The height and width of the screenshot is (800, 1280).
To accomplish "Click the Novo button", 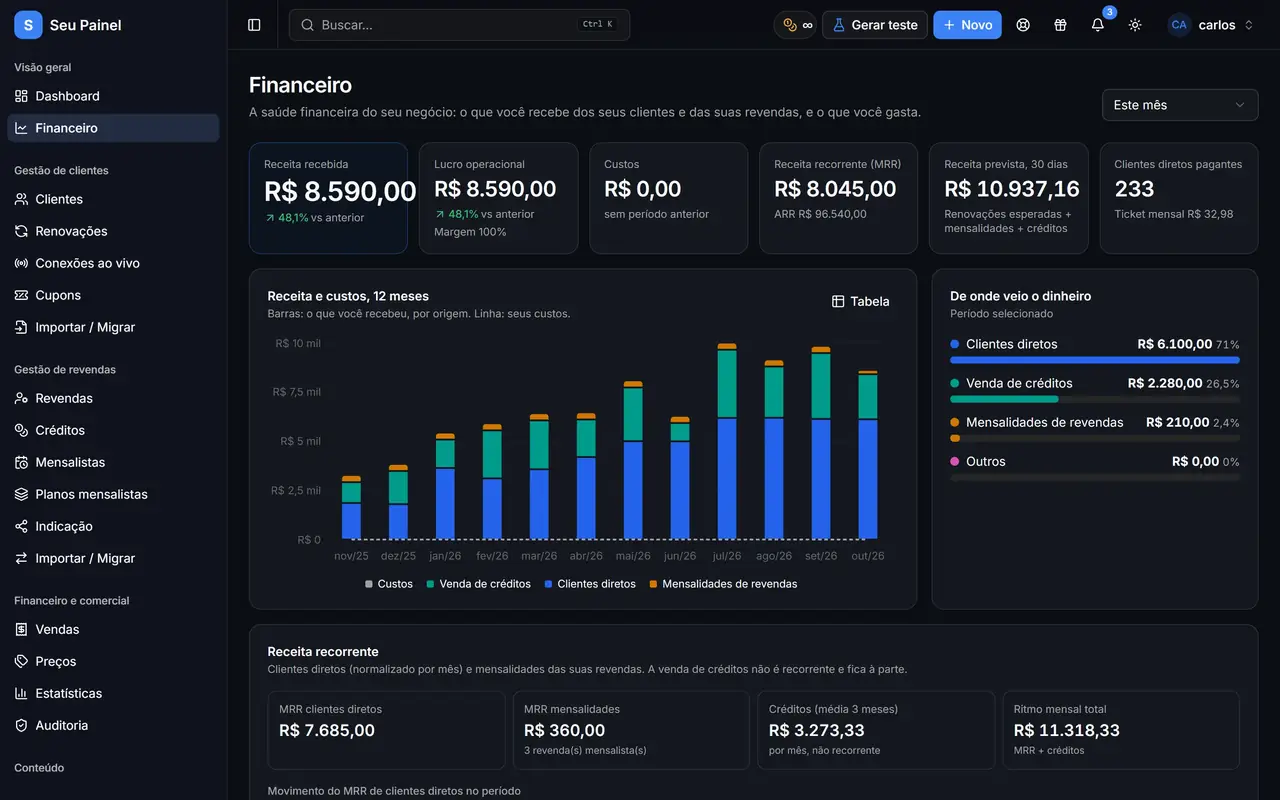I will (967, 25).
